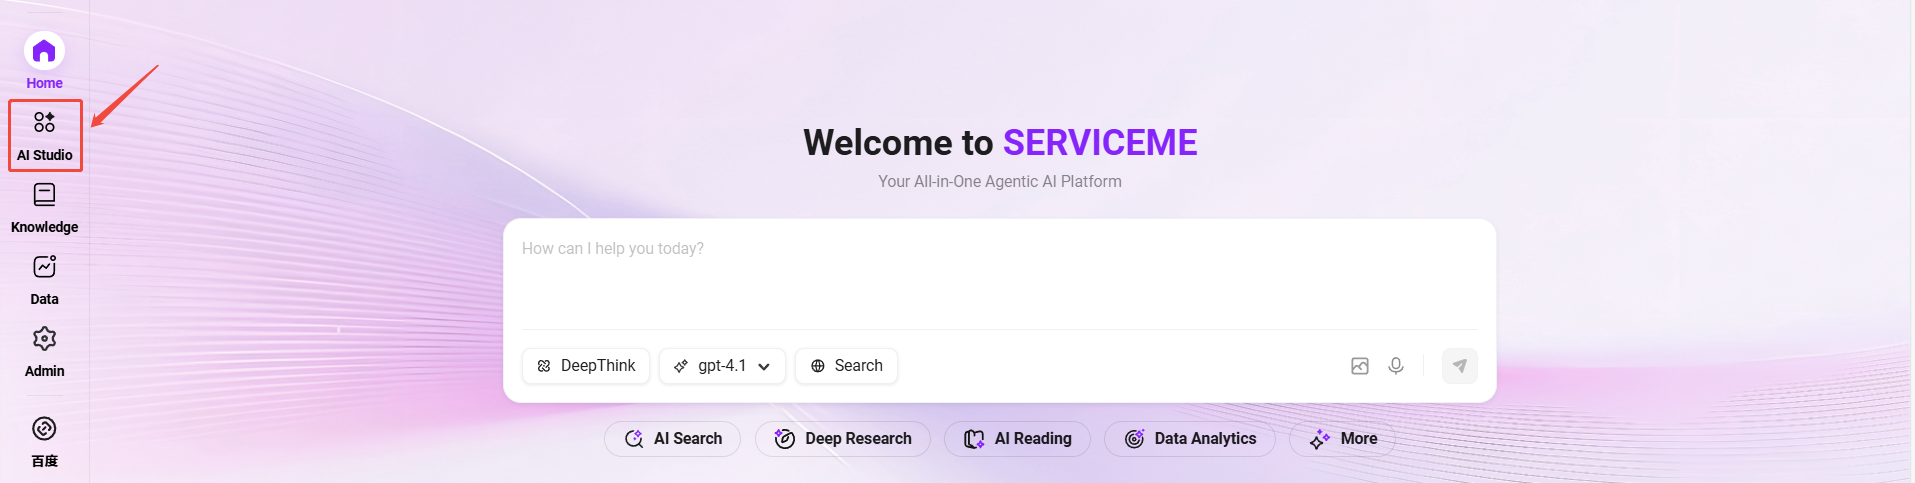The image size is (1915, 483).
Task: Open the Home sidebar icon
Action: [44, 52]
